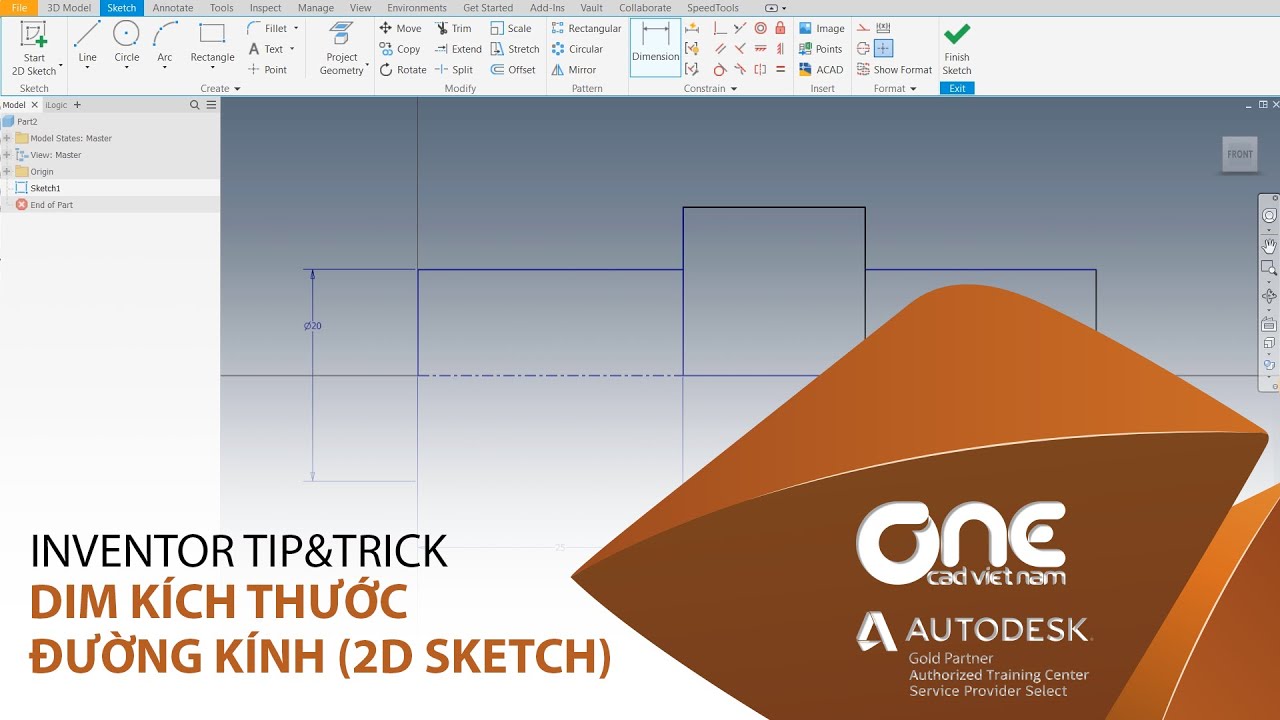Toggle Show Format
Viewport: 1280px width, 720px height.
coord(894,70)
